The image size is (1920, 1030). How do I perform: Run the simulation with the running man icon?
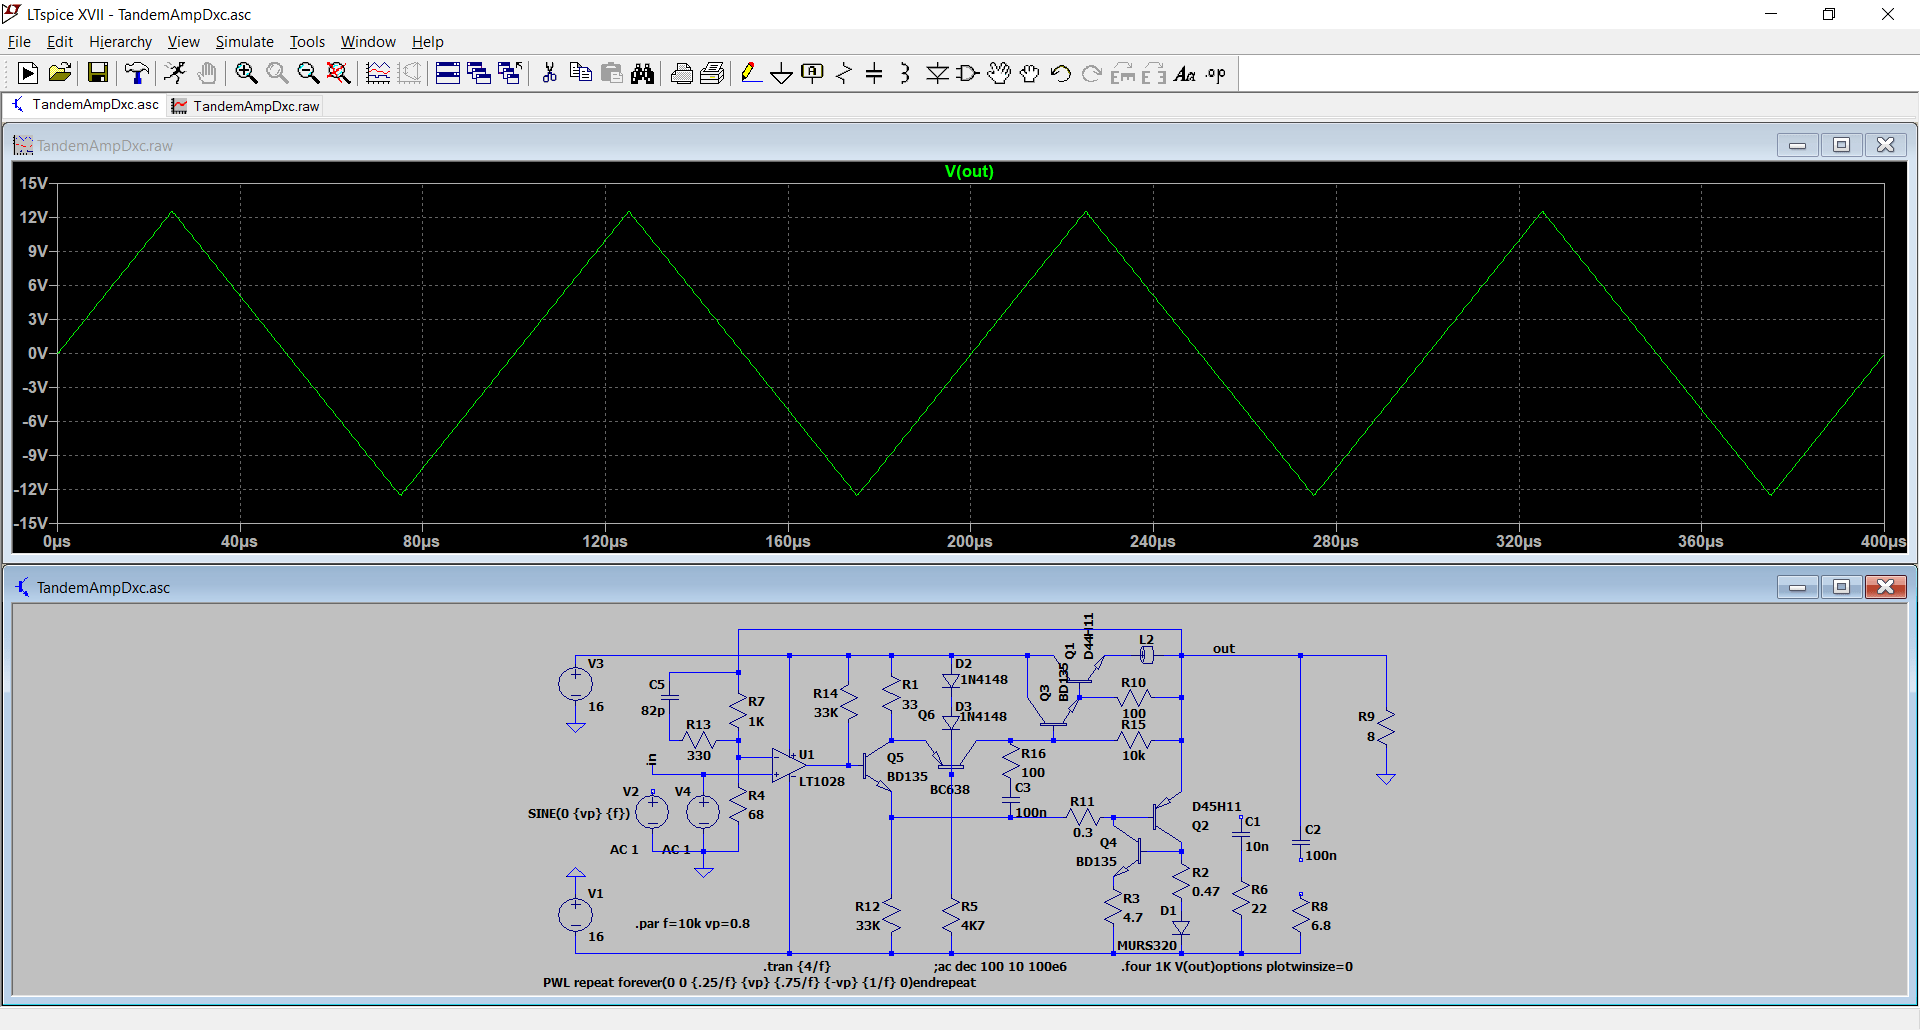176,73
